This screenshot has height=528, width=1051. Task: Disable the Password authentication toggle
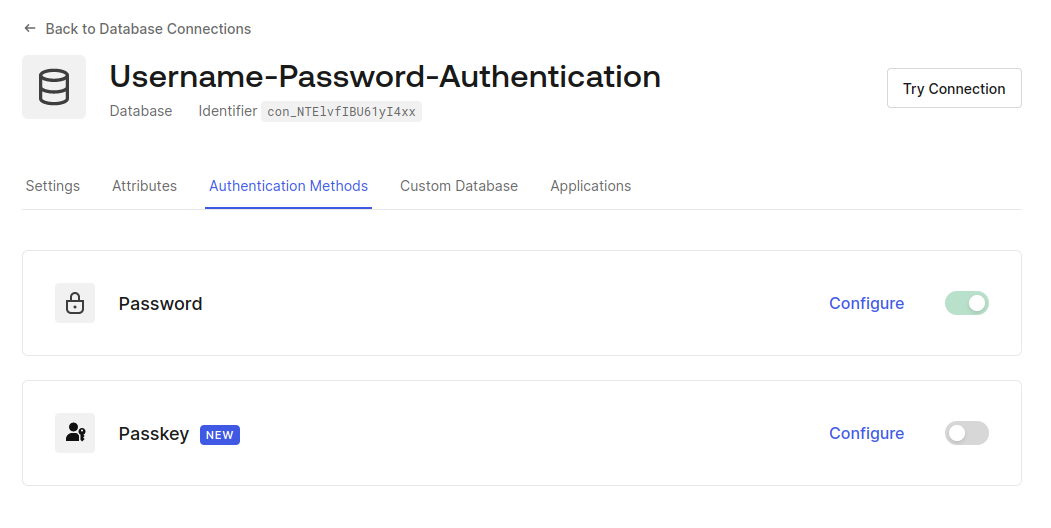point(966,303)
